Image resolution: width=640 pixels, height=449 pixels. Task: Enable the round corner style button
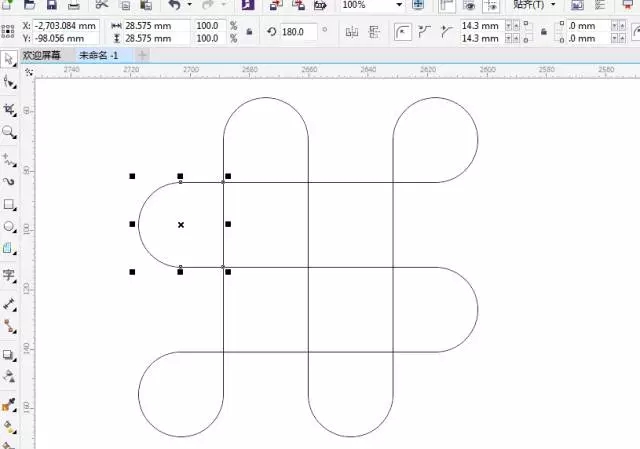[403, 32]
